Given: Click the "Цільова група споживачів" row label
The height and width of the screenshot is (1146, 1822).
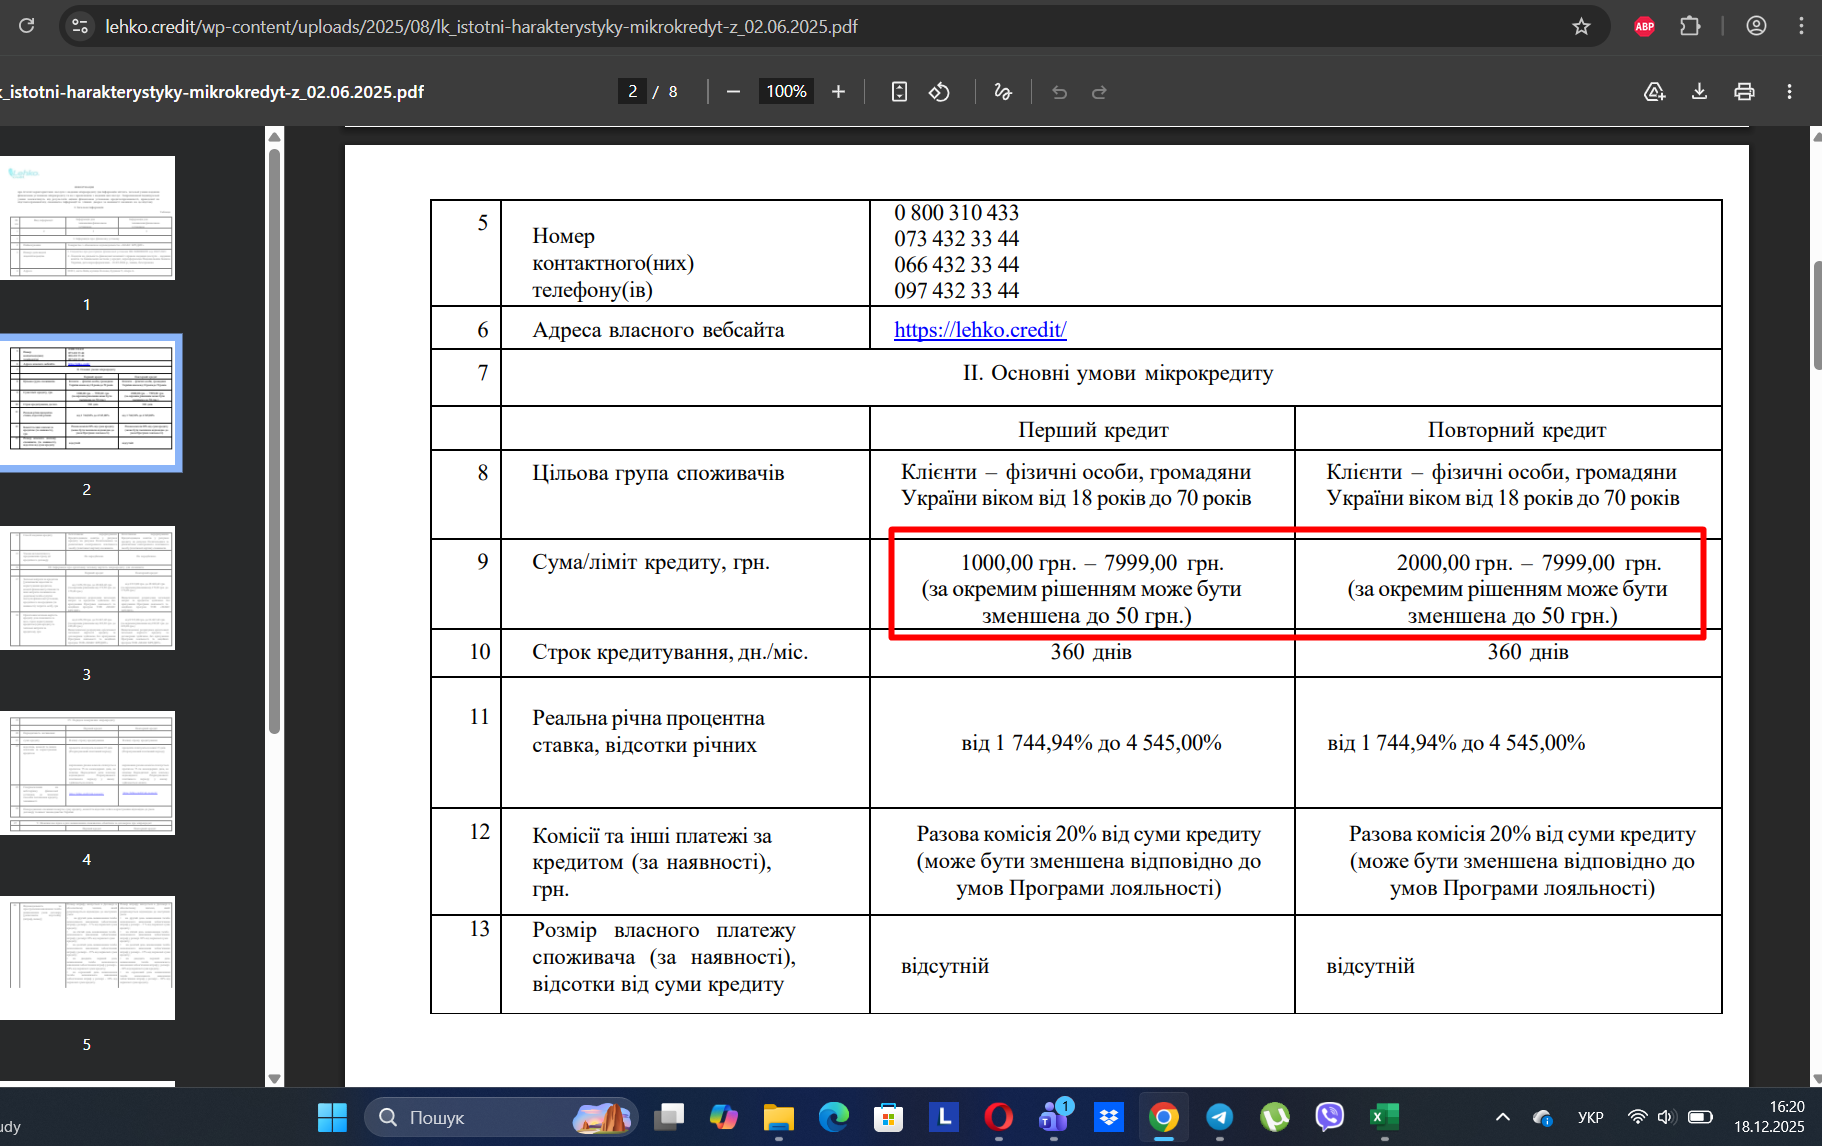Looking at the screenshot, I should coord(658,473).
